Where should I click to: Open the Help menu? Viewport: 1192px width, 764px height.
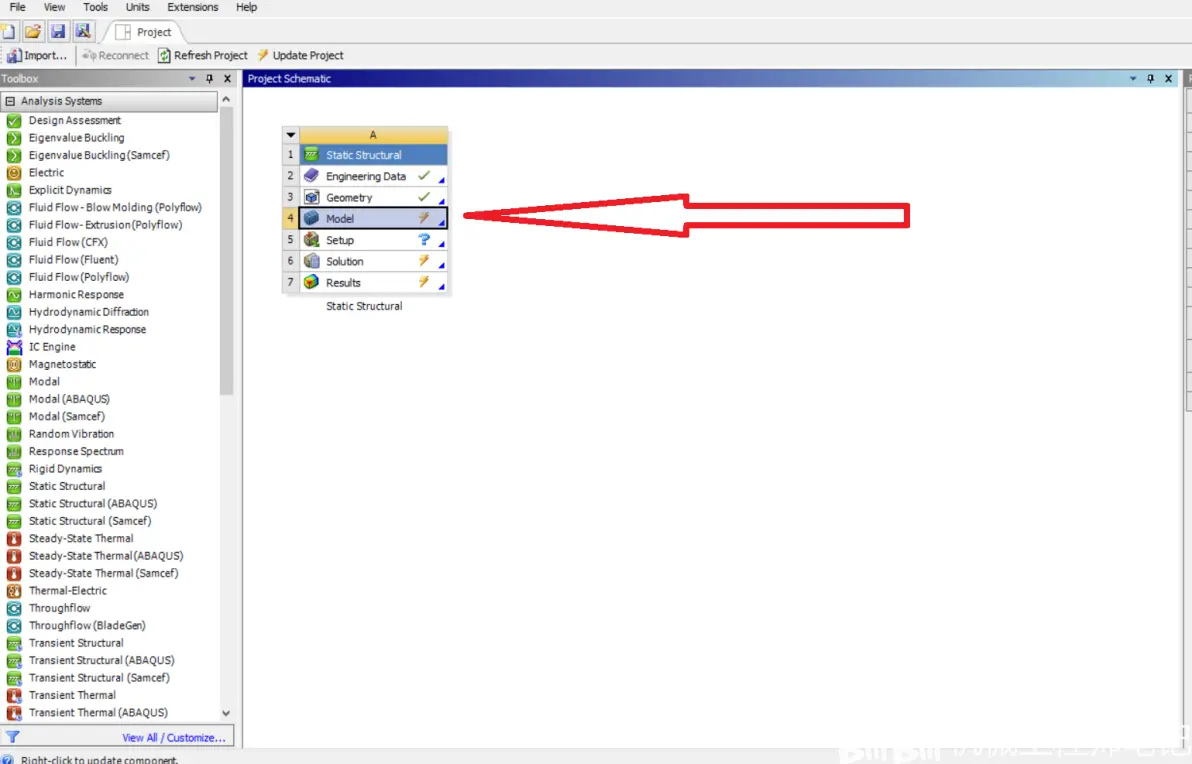246,7
